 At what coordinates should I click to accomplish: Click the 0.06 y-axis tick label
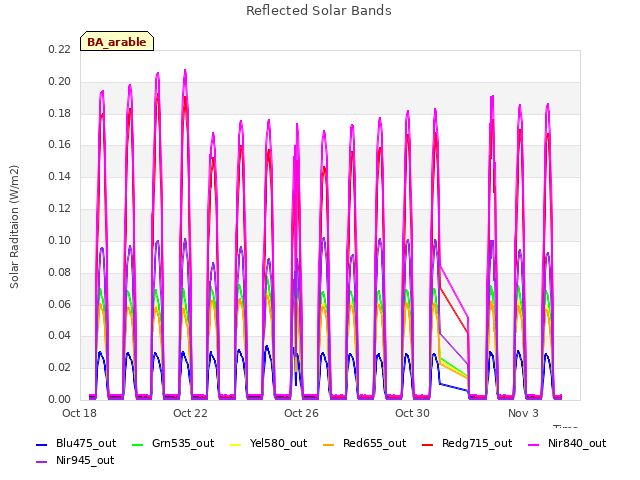click(x=60, y=304)
